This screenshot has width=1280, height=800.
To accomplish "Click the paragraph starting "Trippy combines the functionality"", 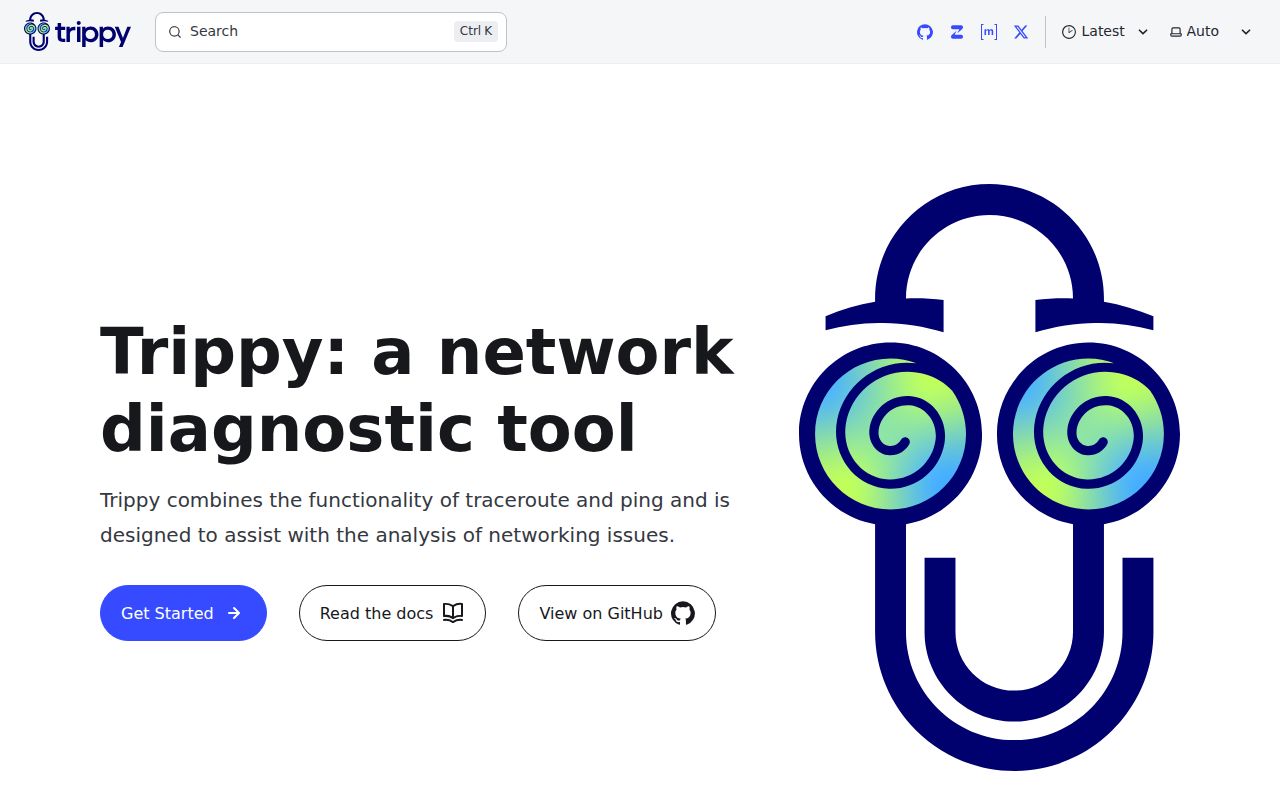I will point(415,517).
